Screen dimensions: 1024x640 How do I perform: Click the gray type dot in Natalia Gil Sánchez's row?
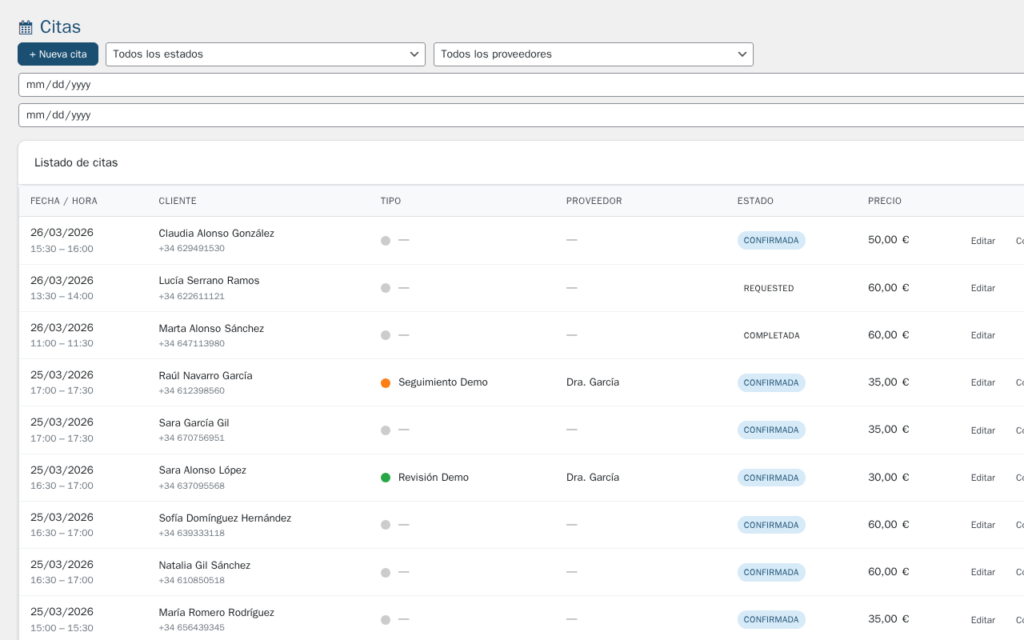(385, 572)
